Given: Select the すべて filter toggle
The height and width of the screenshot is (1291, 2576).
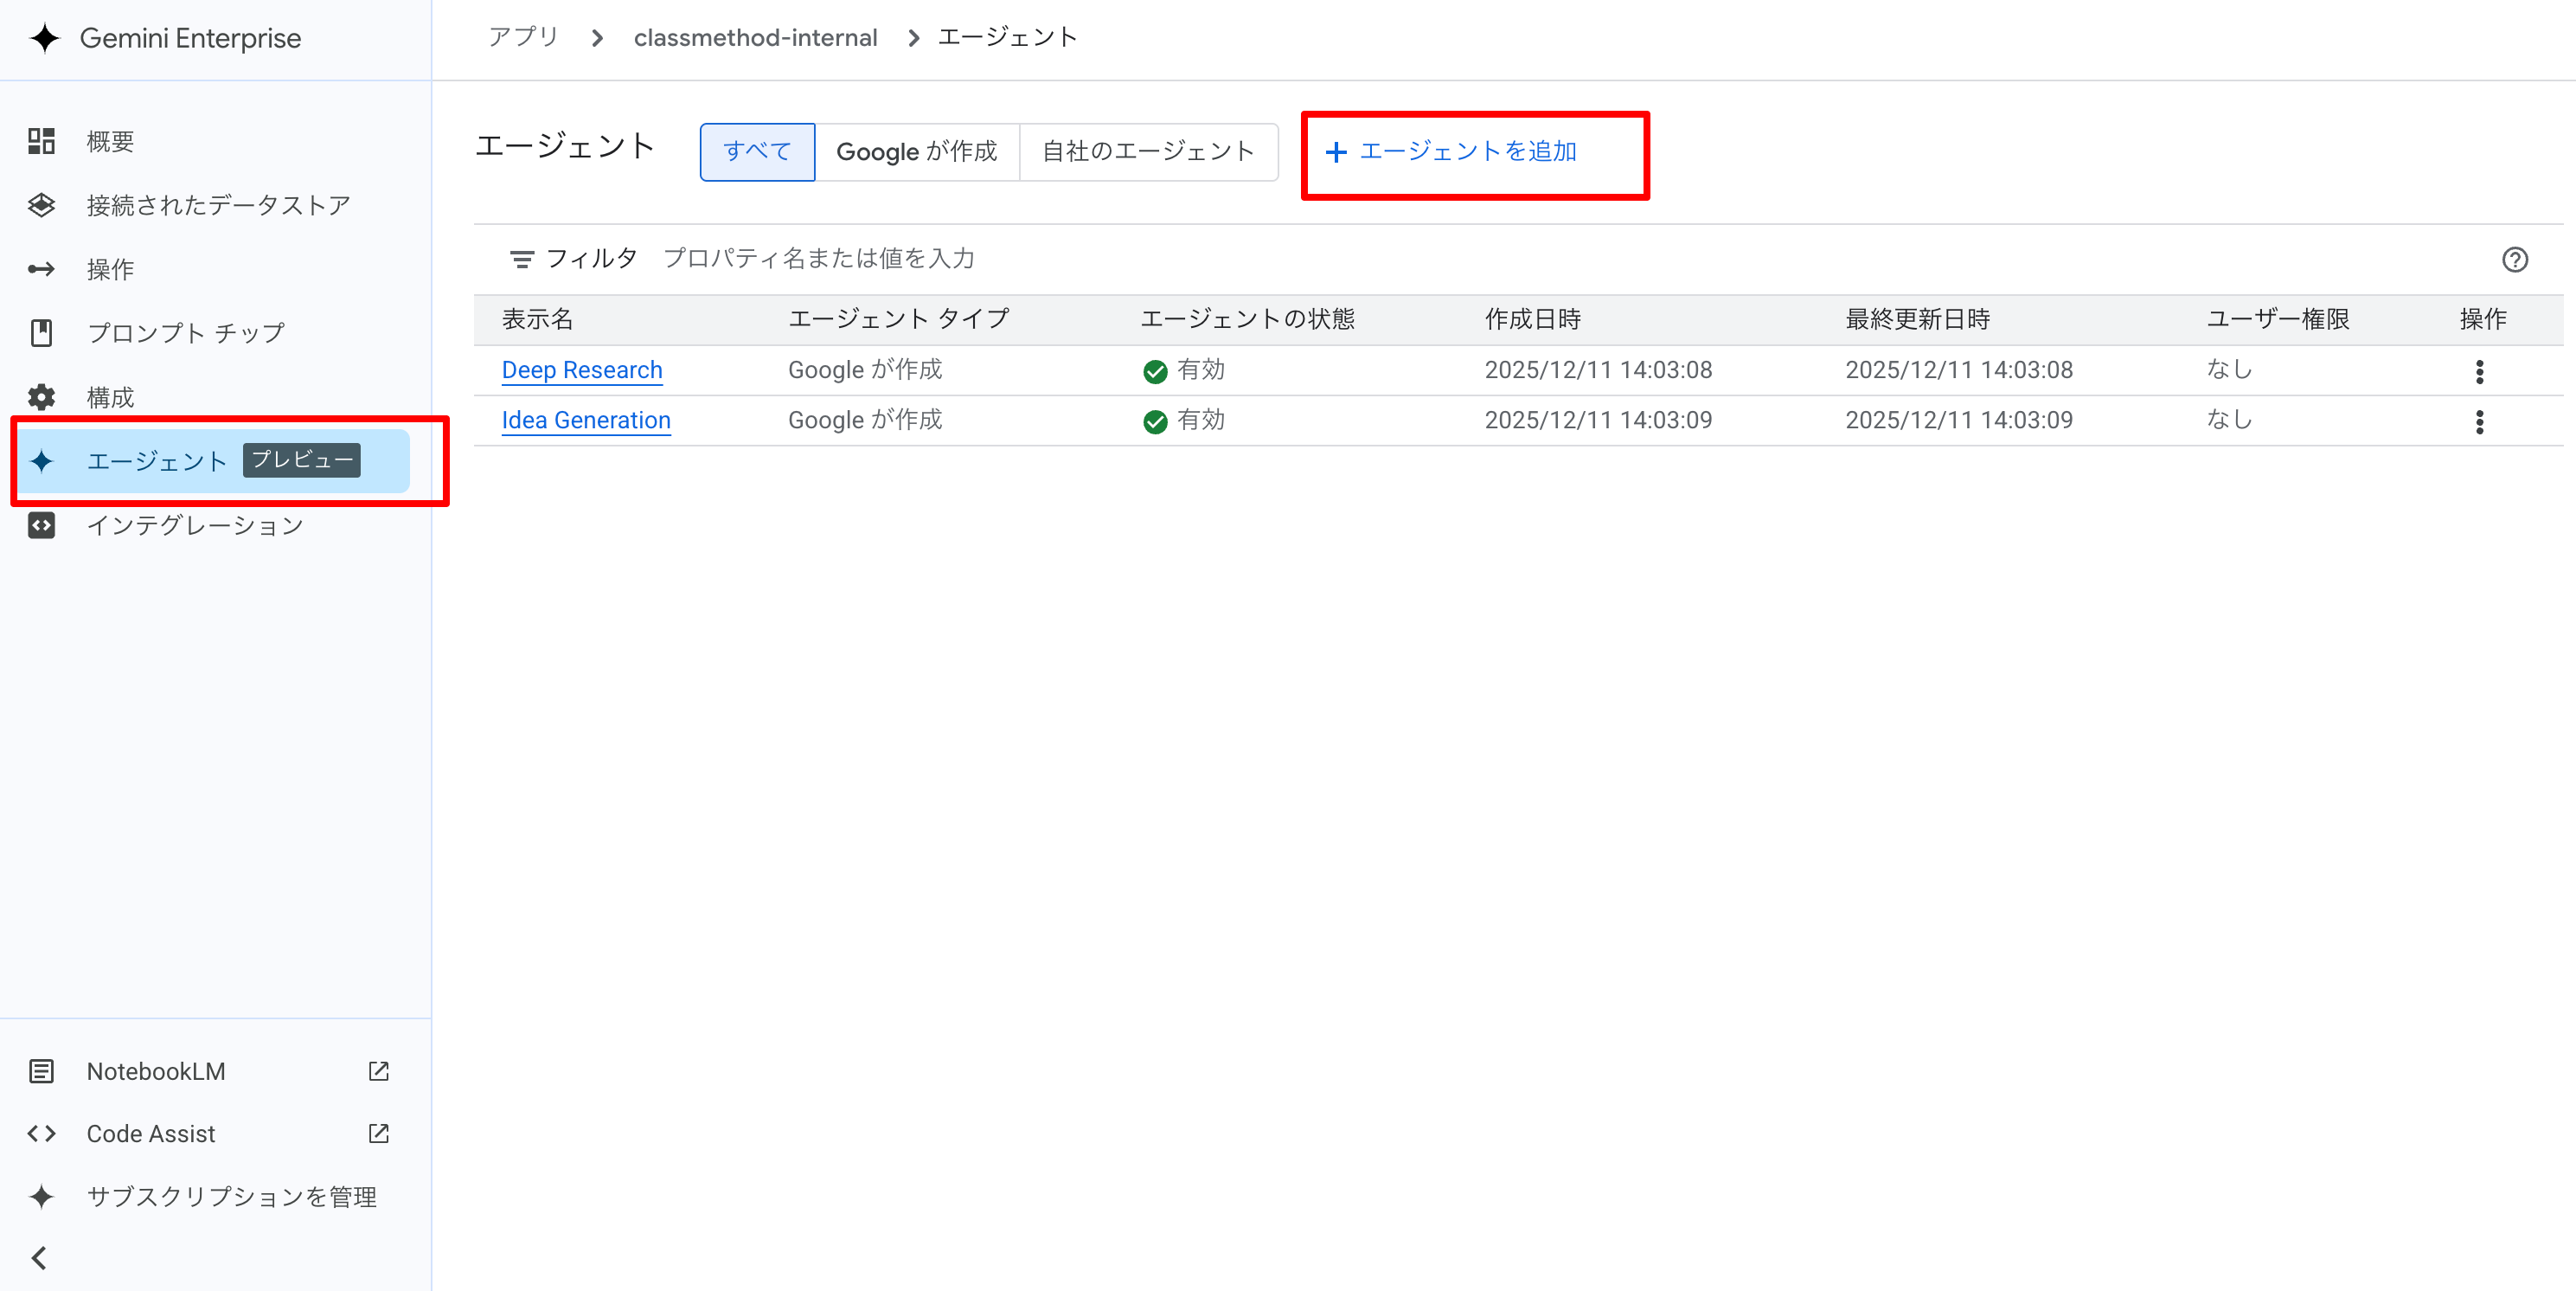Looking at the screenshot, I should point(757,152).
